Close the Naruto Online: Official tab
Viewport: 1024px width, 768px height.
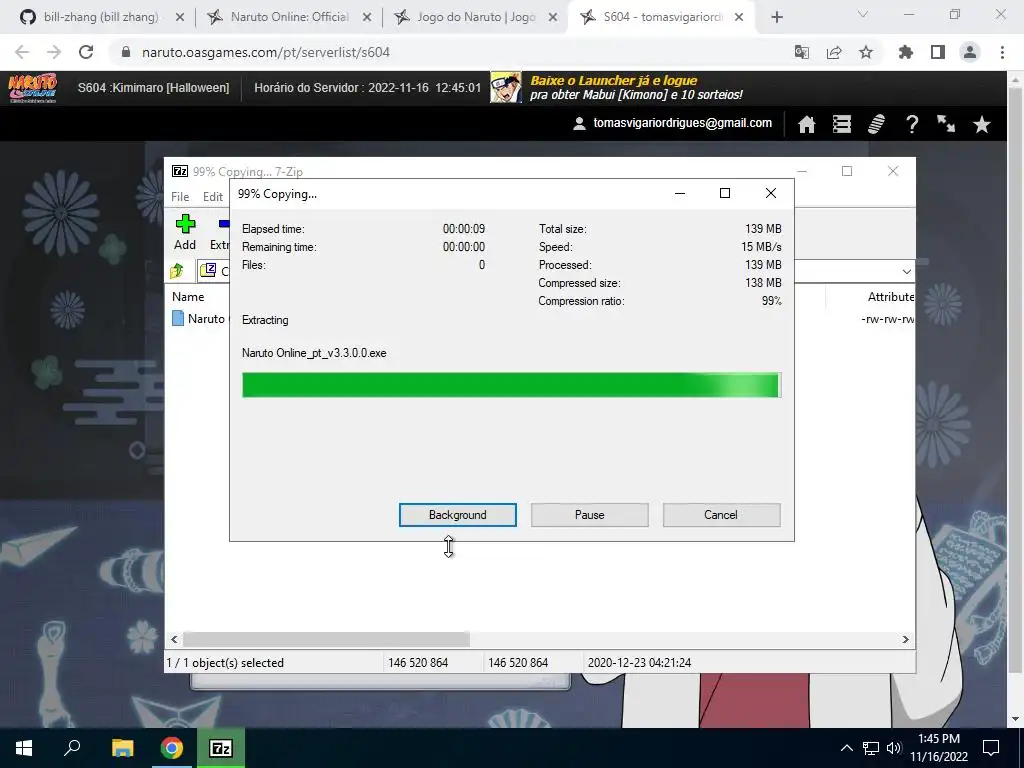(367, 18)
